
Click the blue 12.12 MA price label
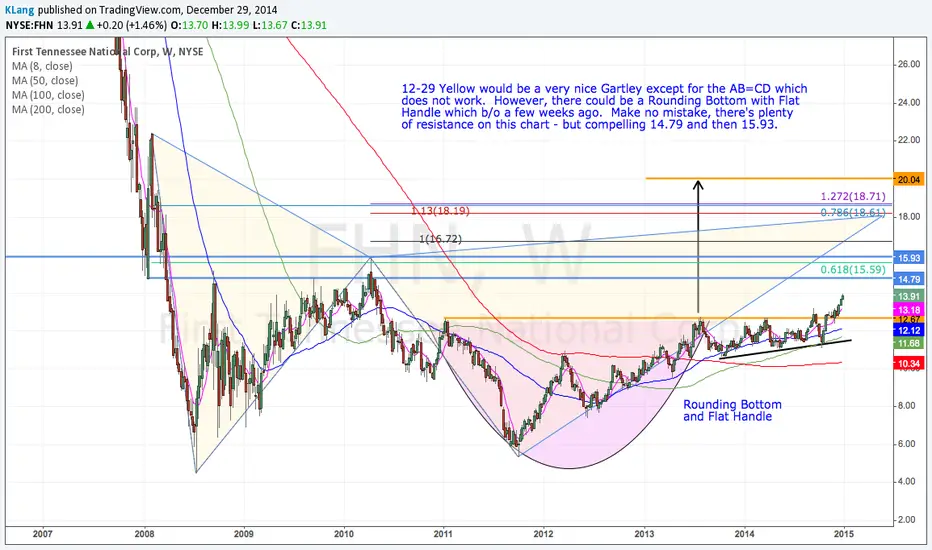coord(909,330)
